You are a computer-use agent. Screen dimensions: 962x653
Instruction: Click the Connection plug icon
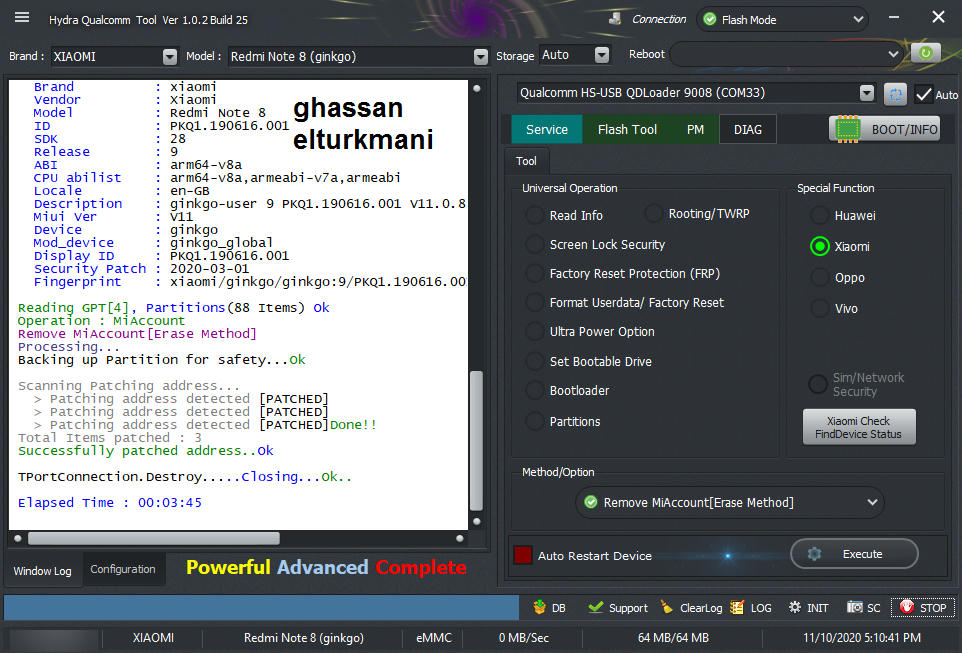click(x=615, y=19)
